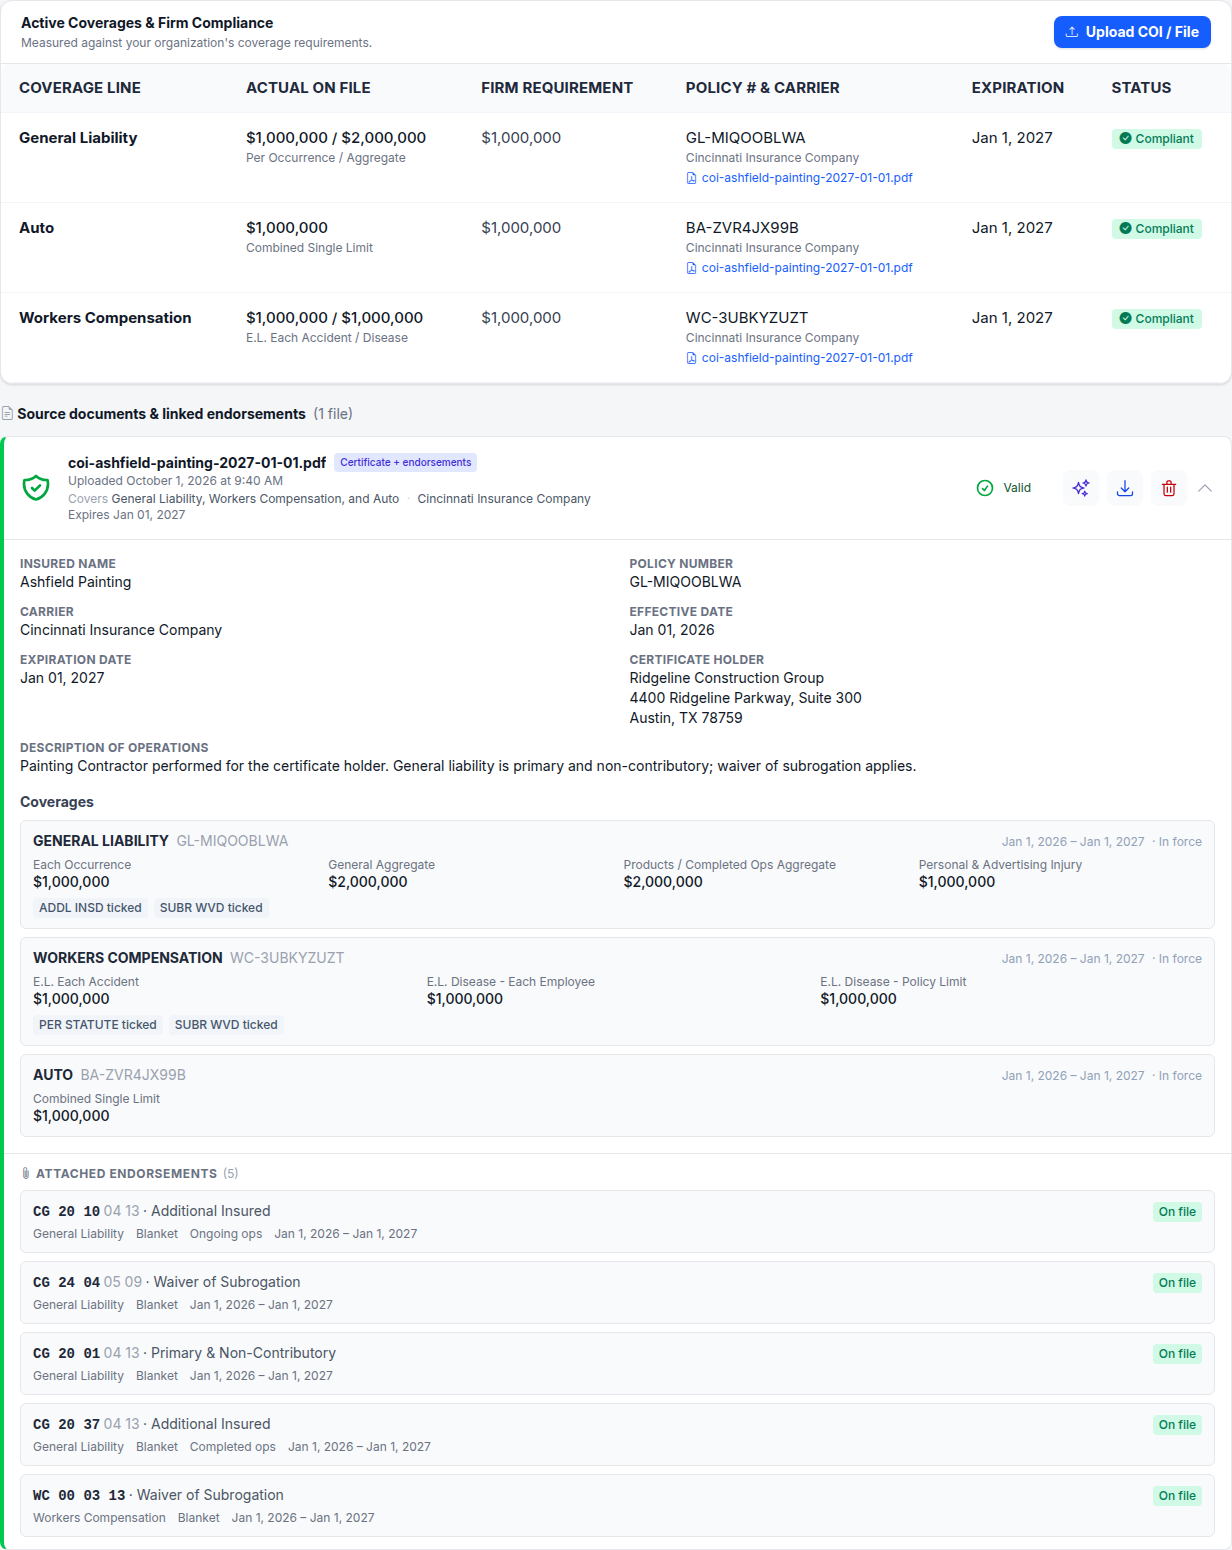Select the CG 20 10 Additional Insured endorsement

tap(617, 1221)
